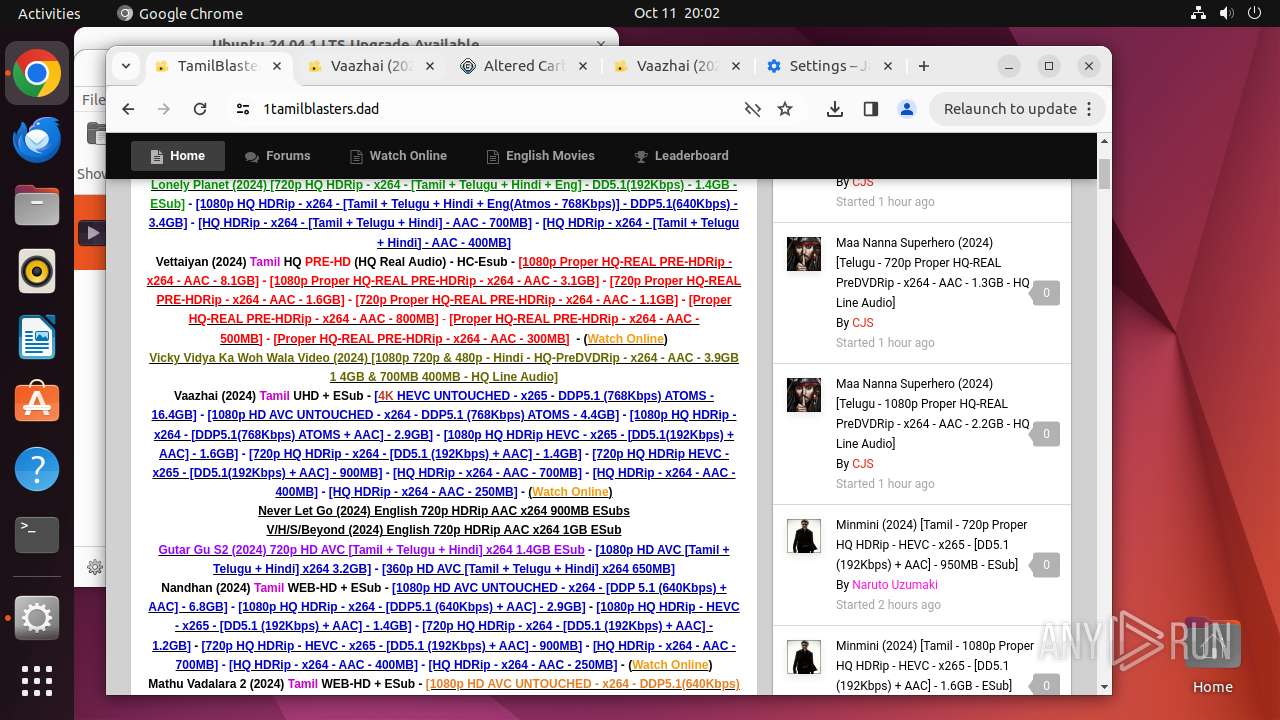Click Mathu Vadalara 2 1080p HD AVC link

coord(582,684)
